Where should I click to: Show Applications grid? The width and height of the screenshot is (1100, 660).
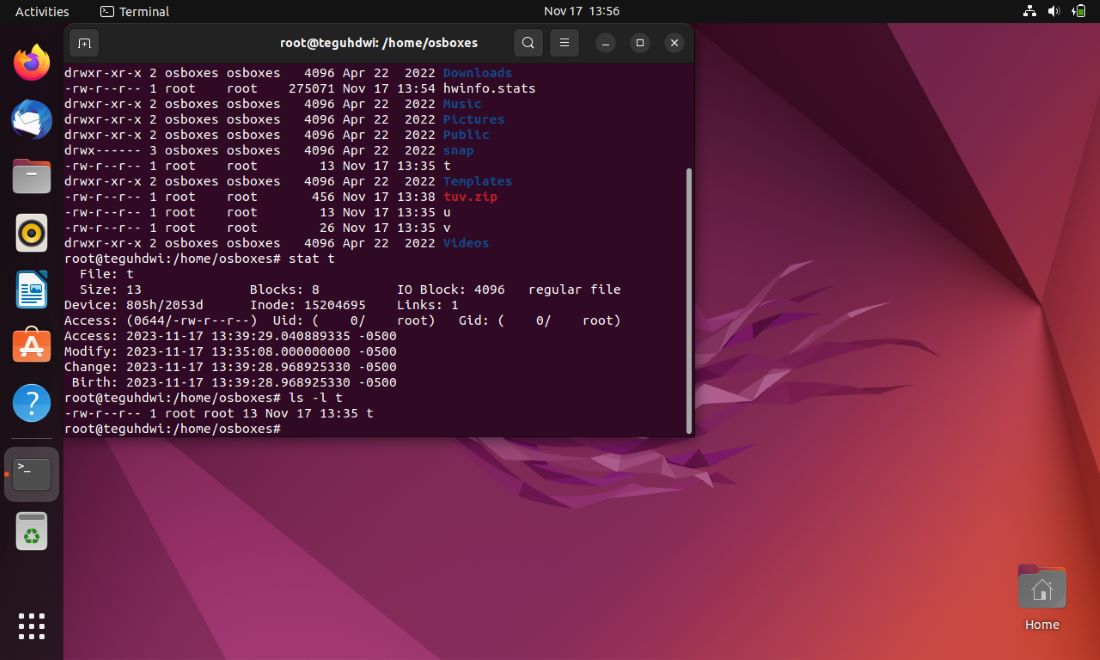[32, 626]
